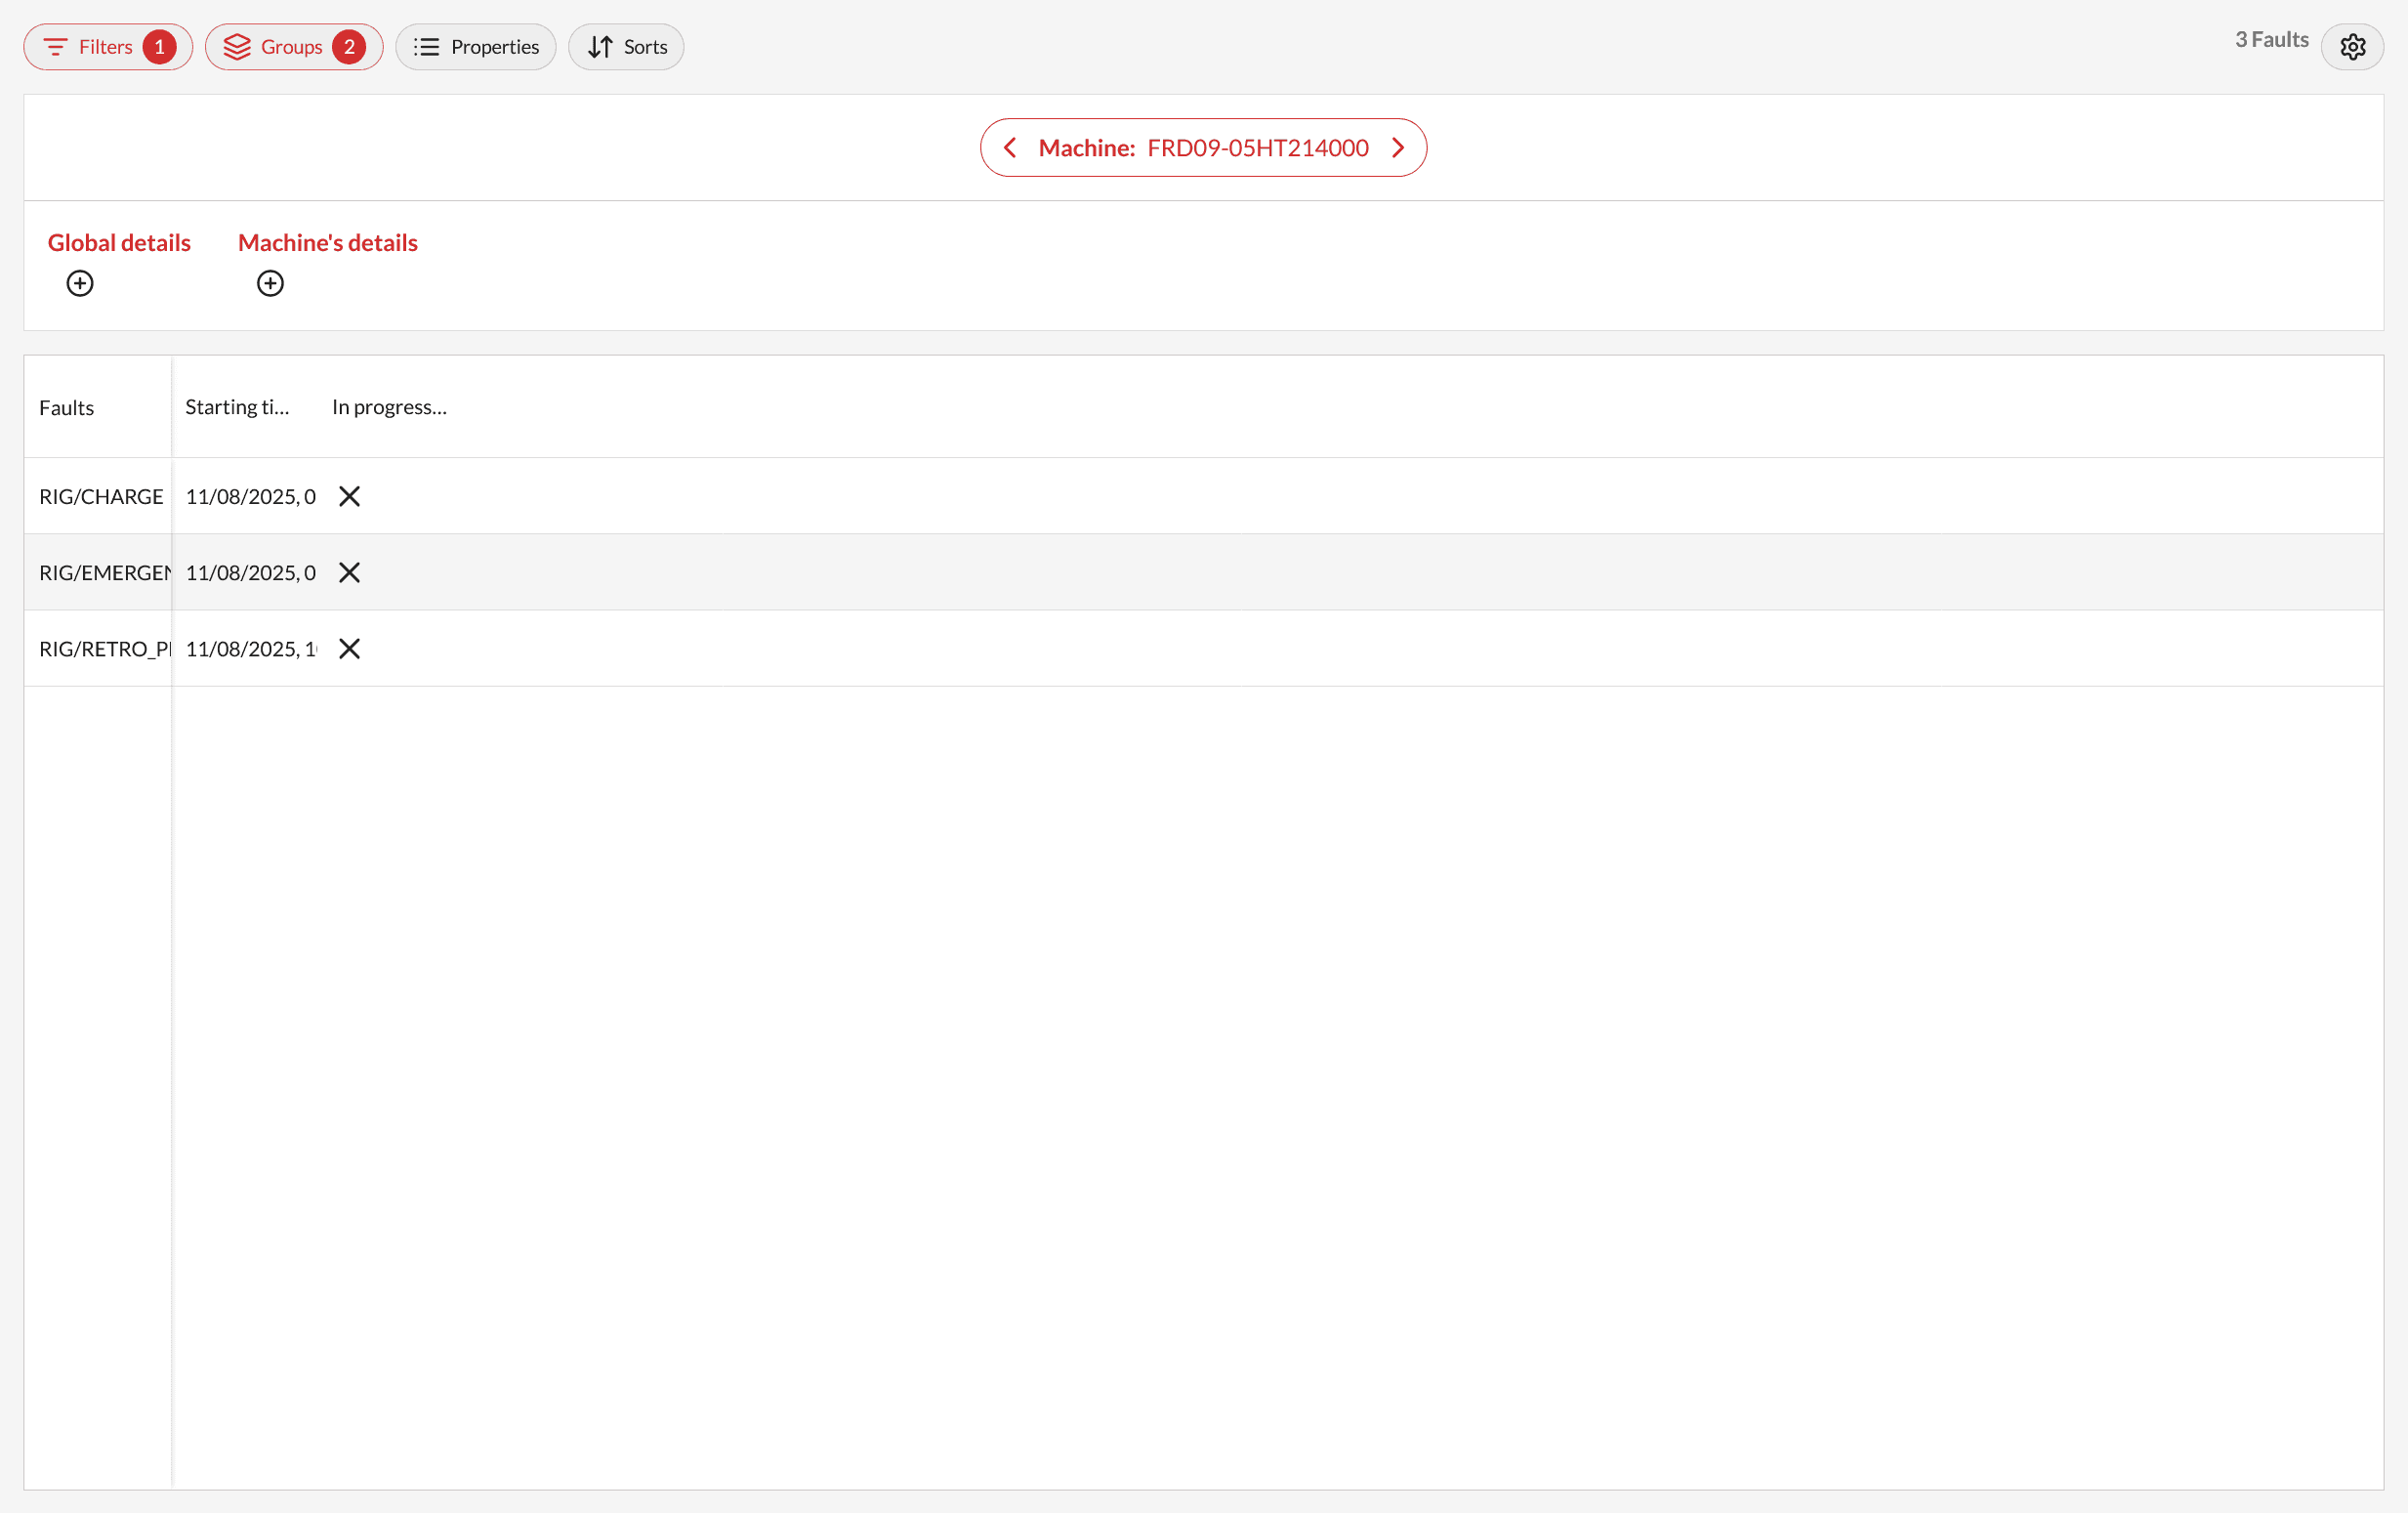Click the X icon in RIG/CHARGE row

[349, 496]
